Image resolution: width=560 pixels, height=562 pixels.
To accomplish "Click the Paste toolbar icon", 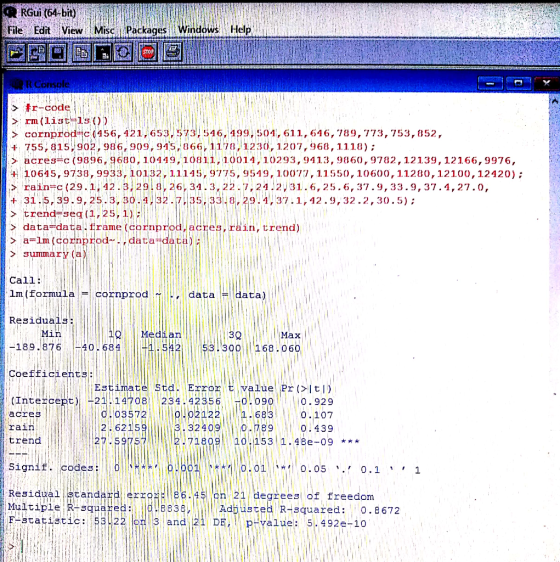I will 103,53.
